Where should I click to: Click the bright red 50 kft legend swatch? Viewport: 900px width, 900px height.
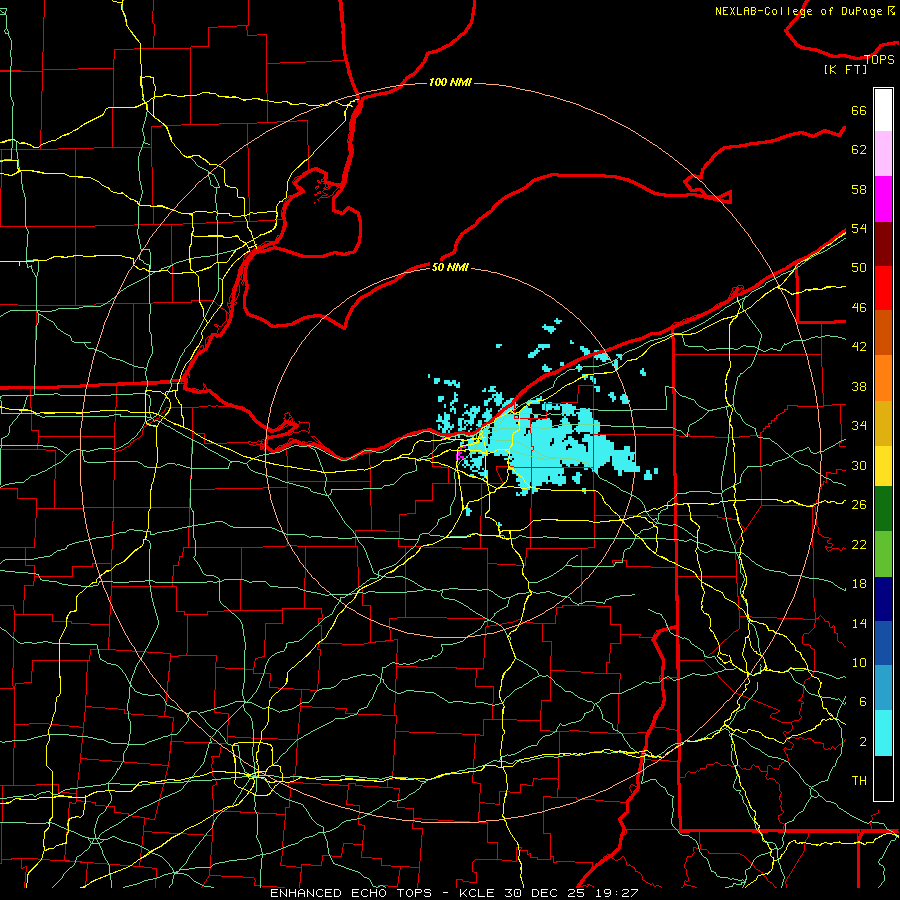(883, 288)
